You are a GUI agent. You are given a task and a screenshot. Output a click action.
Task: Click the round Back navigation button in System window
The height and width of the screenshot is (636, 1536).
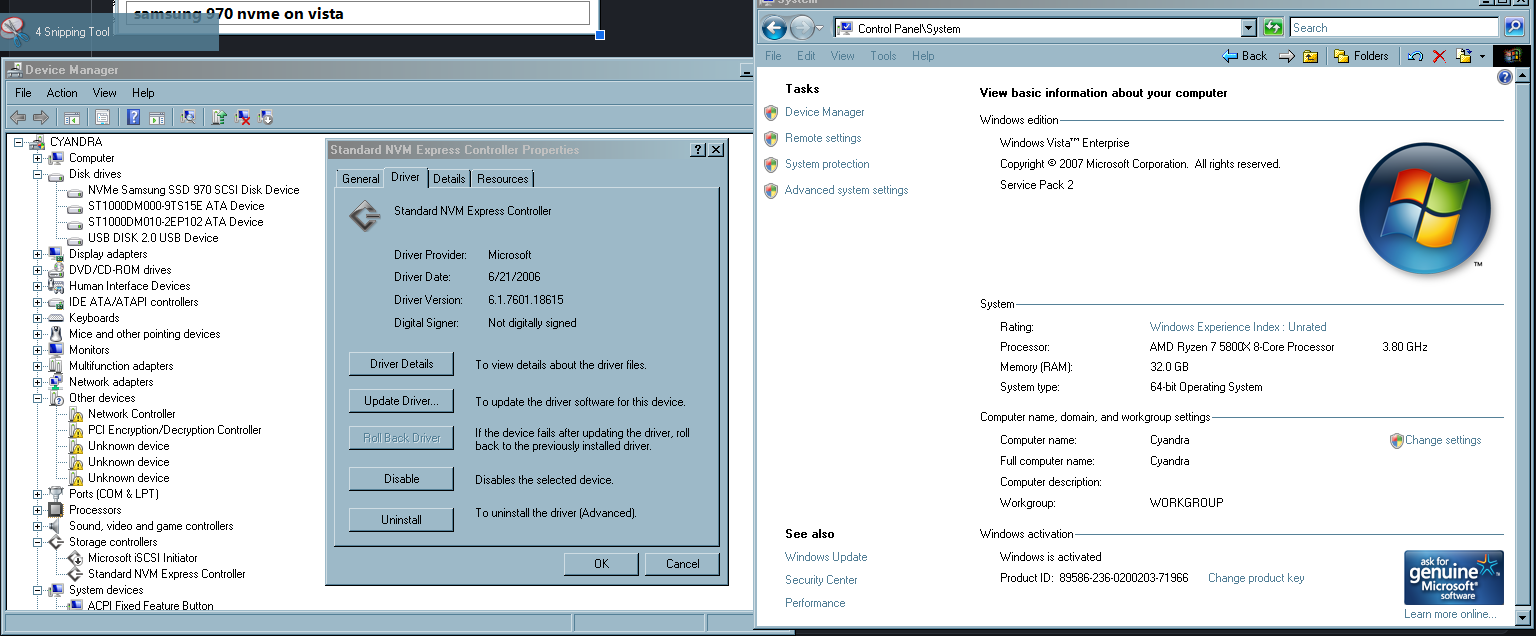[x=775, y=28]
